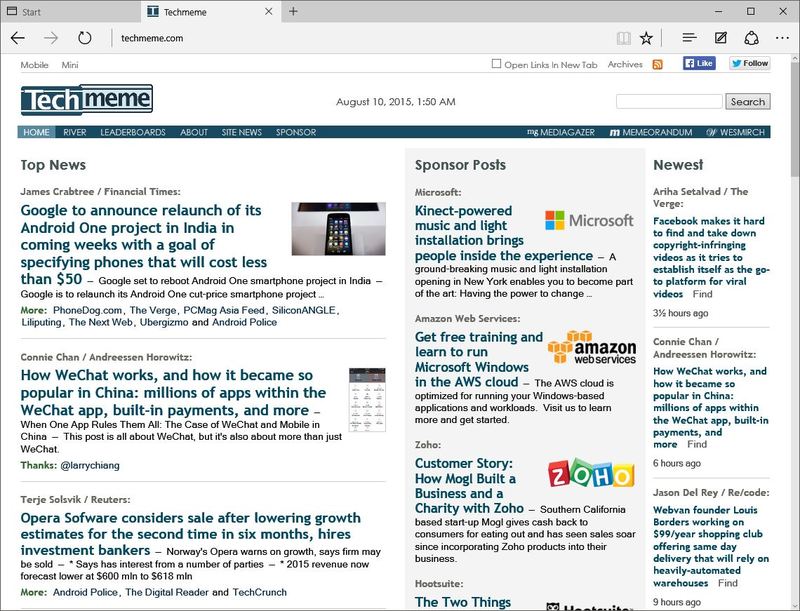This screenshot has height=611, width=800.
Task: Click the Share icon in Edge toolbar
Action: (752, 38)
